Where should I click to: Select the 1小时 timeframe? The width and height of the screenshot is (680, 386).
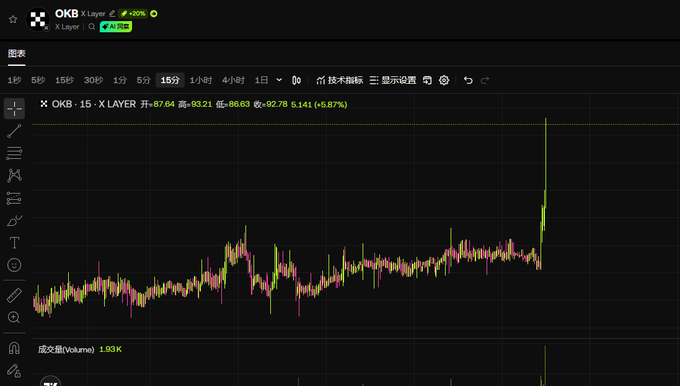tap(201, 80)
